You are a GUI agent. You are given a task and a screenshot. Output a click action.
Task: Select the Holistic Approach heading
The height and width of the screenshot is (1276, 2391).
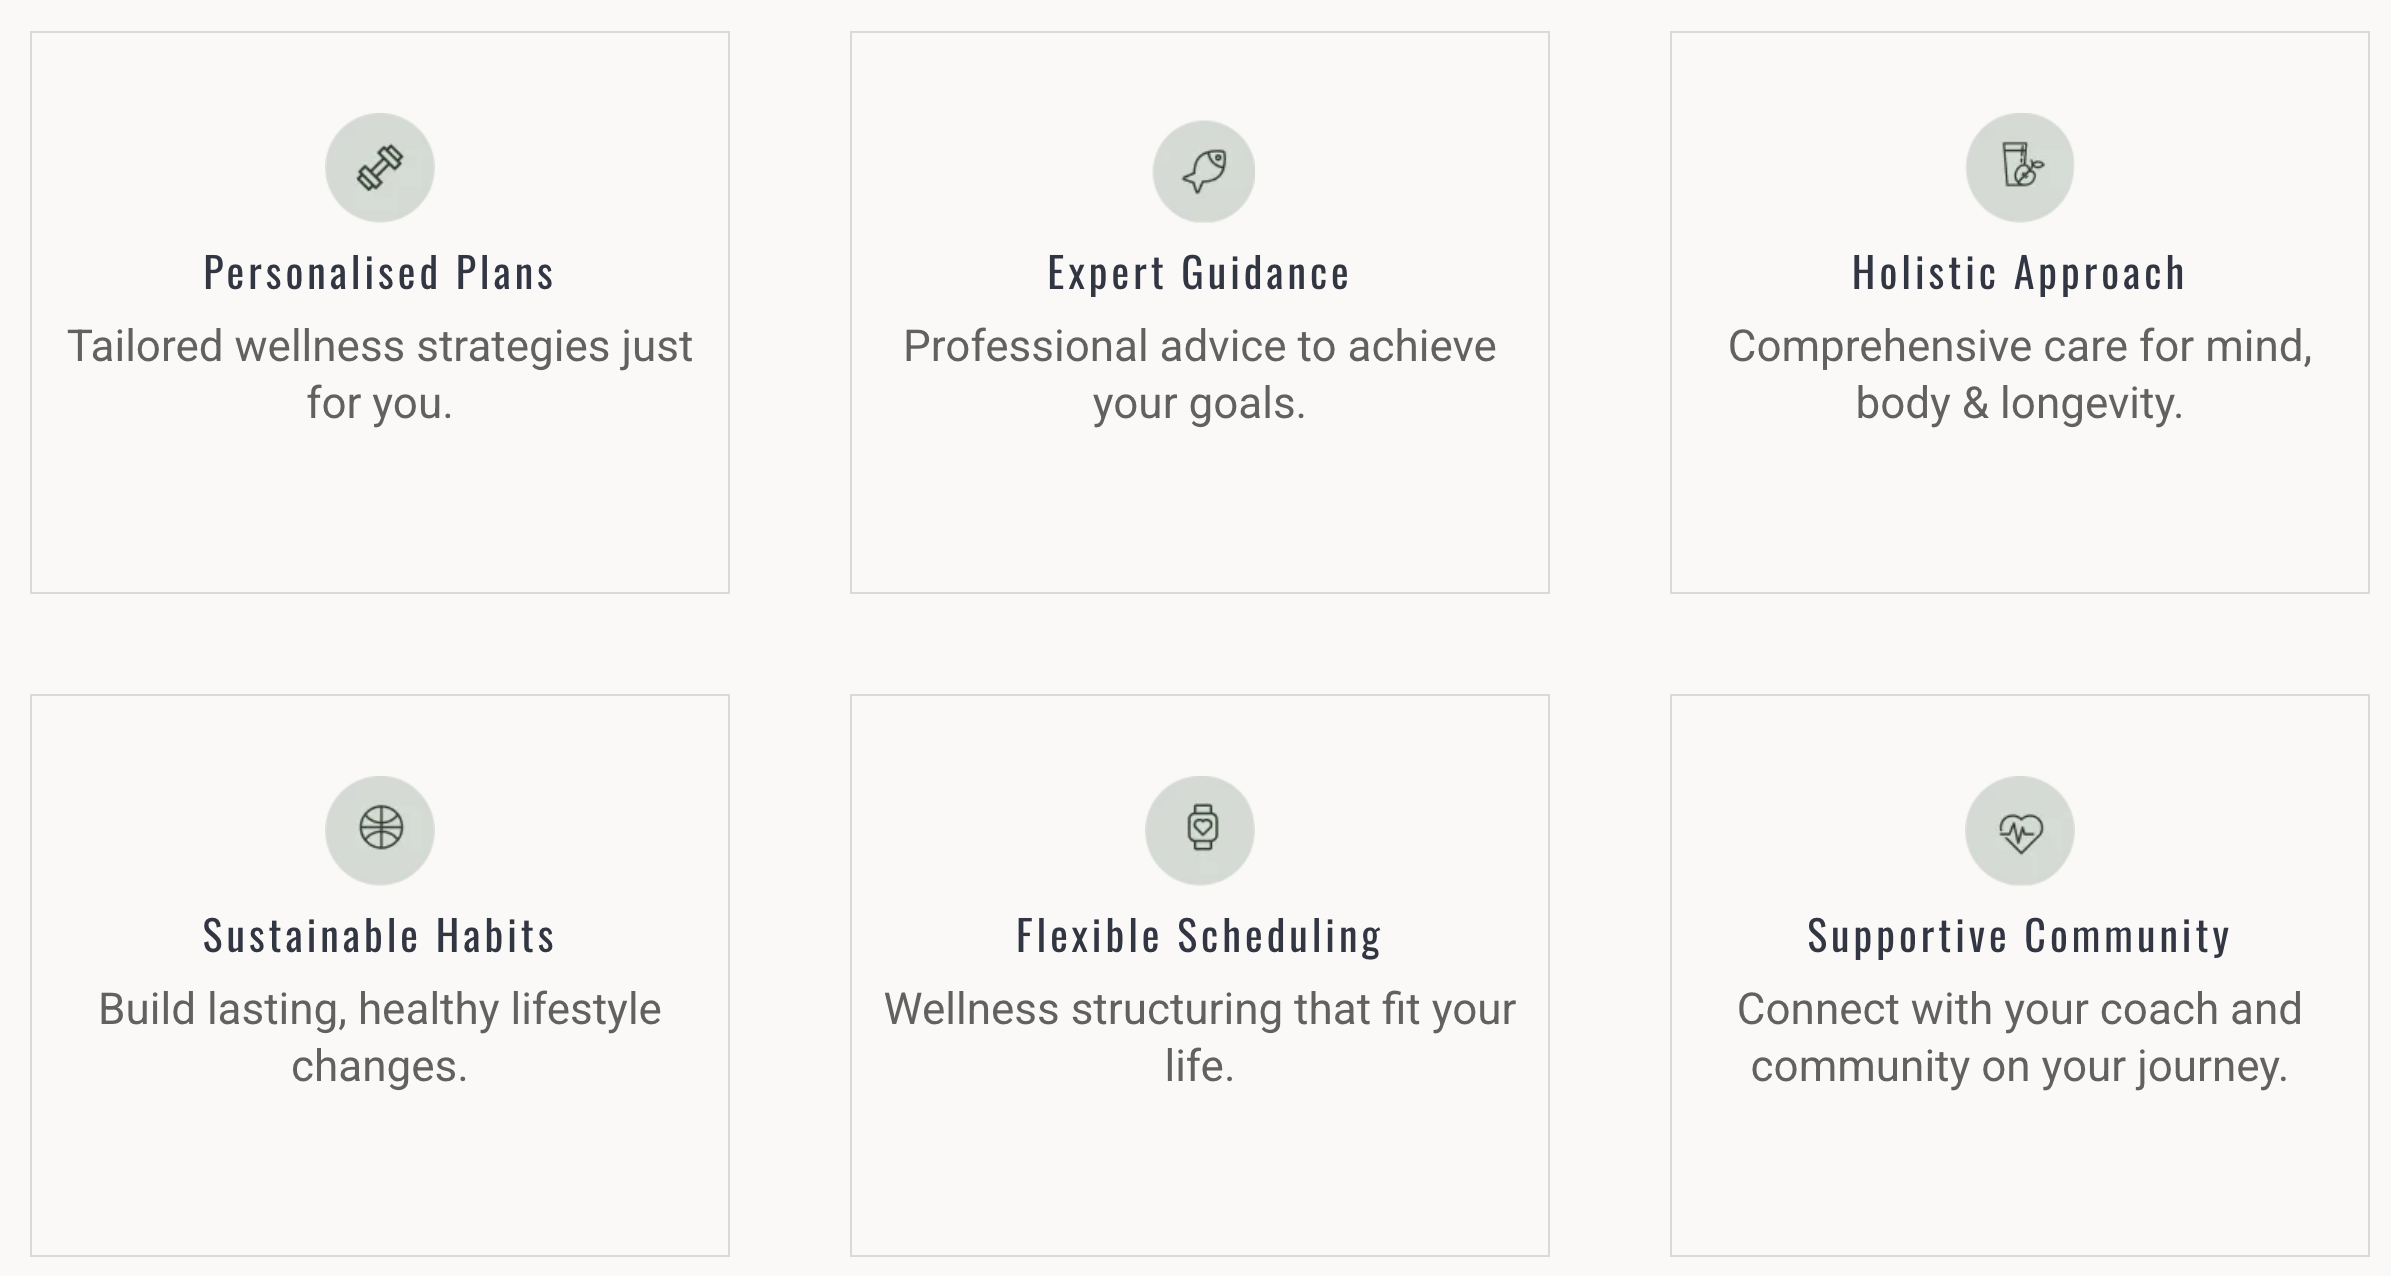point(2019,273)
